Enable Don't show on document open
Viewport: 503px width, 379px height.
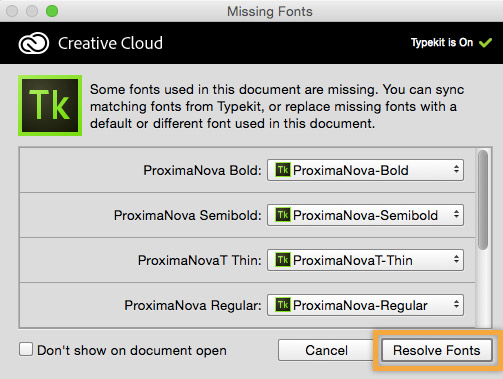pos(26,350)
